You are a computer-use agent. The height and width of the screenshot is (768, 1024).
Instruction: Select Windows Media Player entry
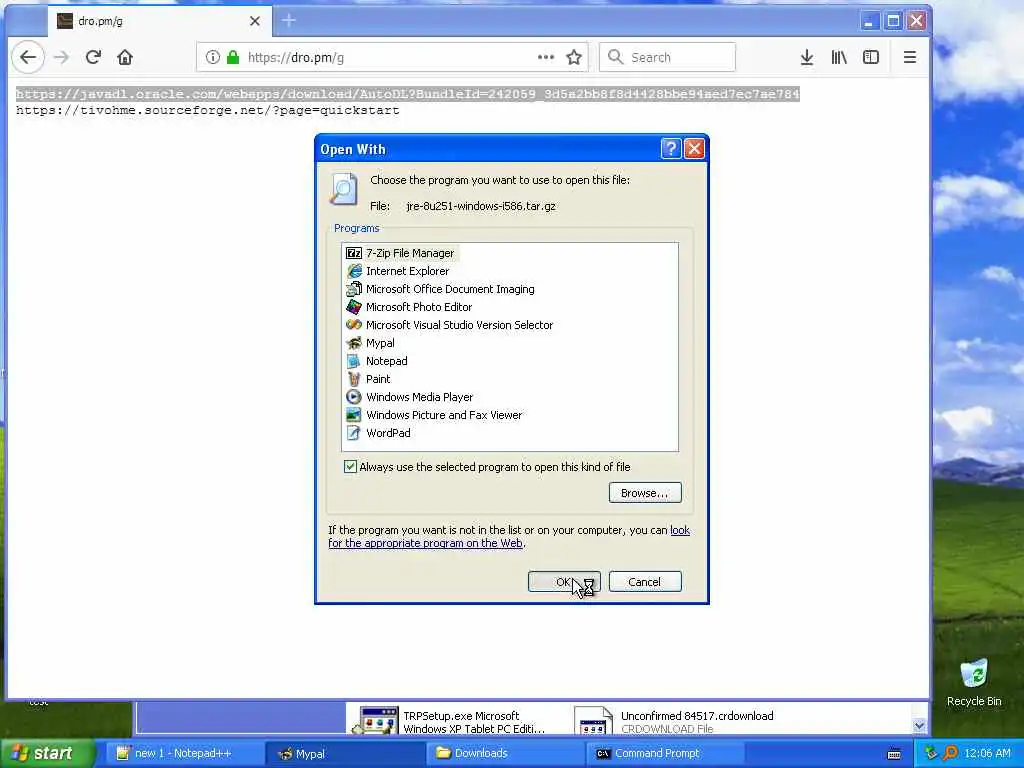(410, 397)
